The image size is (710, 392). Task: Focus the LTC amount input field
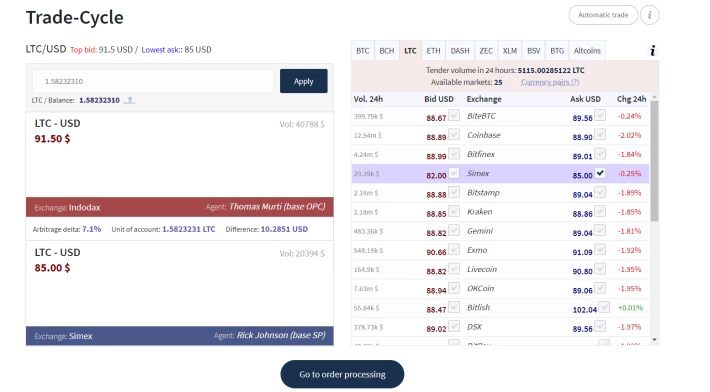pyautogui.click(x=153, y=81)
